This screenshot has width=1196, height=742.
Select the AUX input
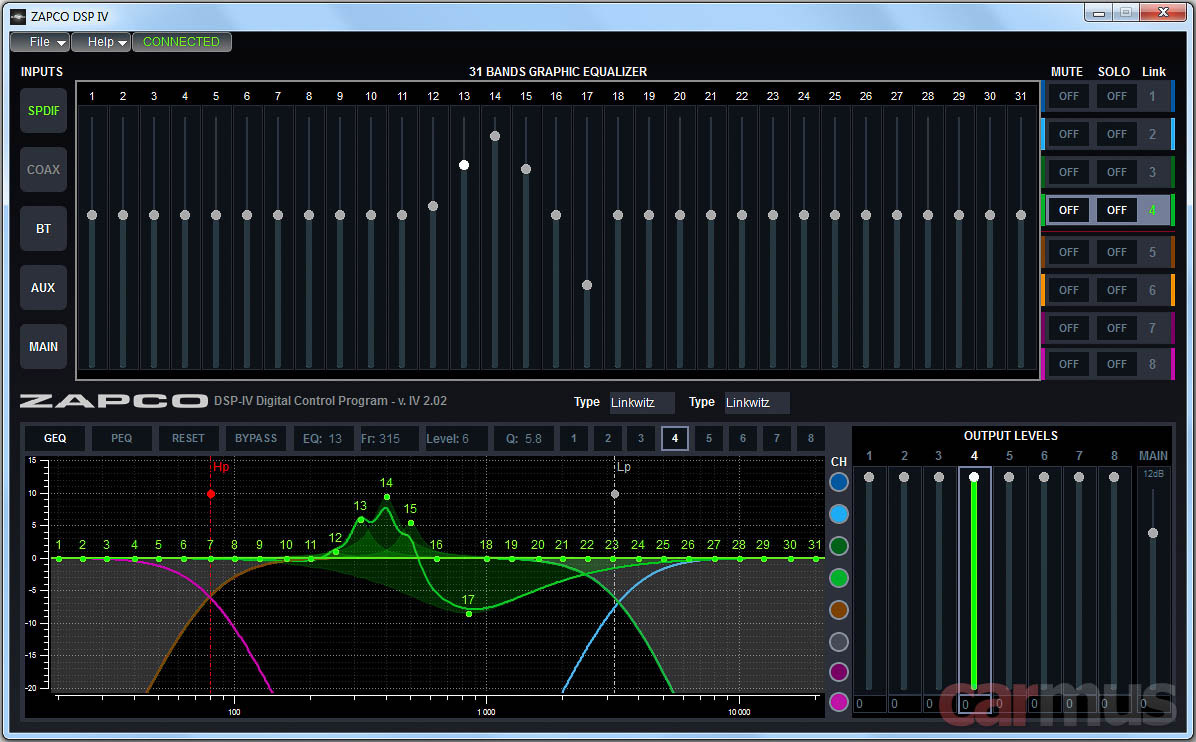tap(43, 287)
